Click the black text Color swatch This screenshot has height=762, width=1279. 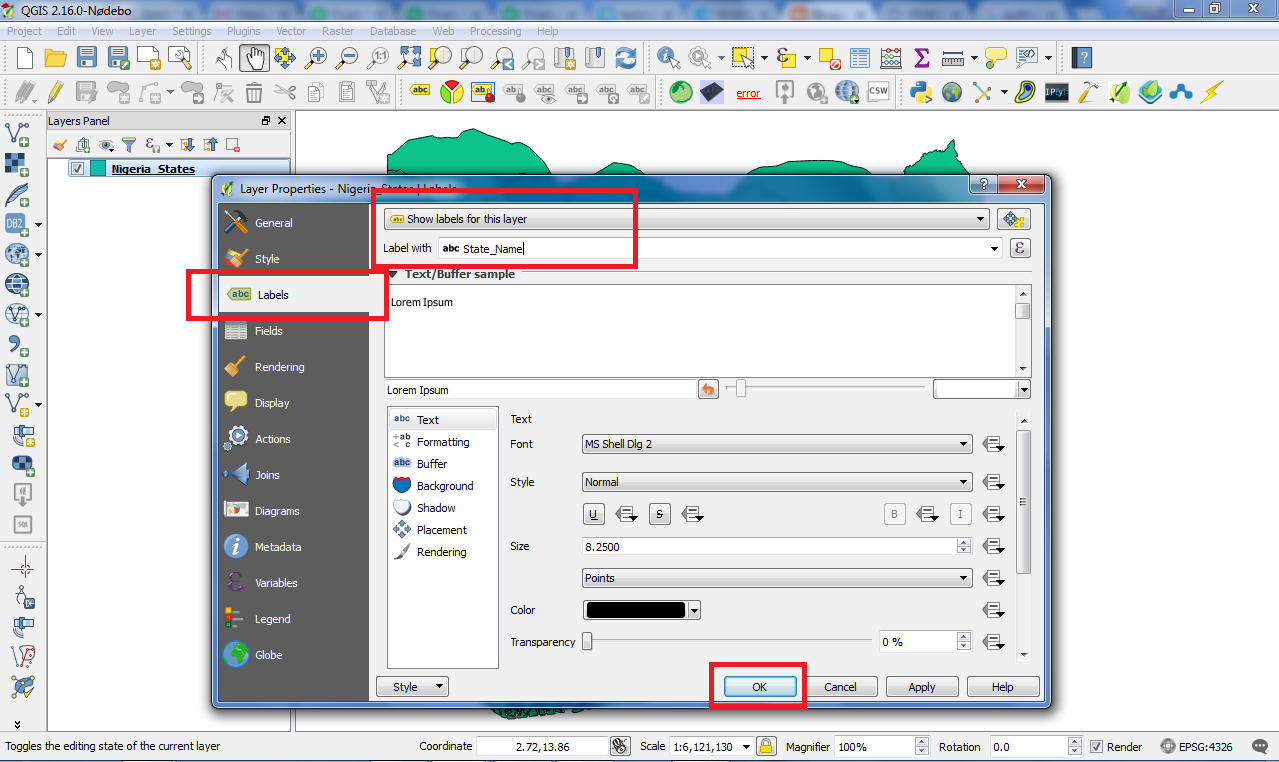pyautogui.click(x=636, y=610)
